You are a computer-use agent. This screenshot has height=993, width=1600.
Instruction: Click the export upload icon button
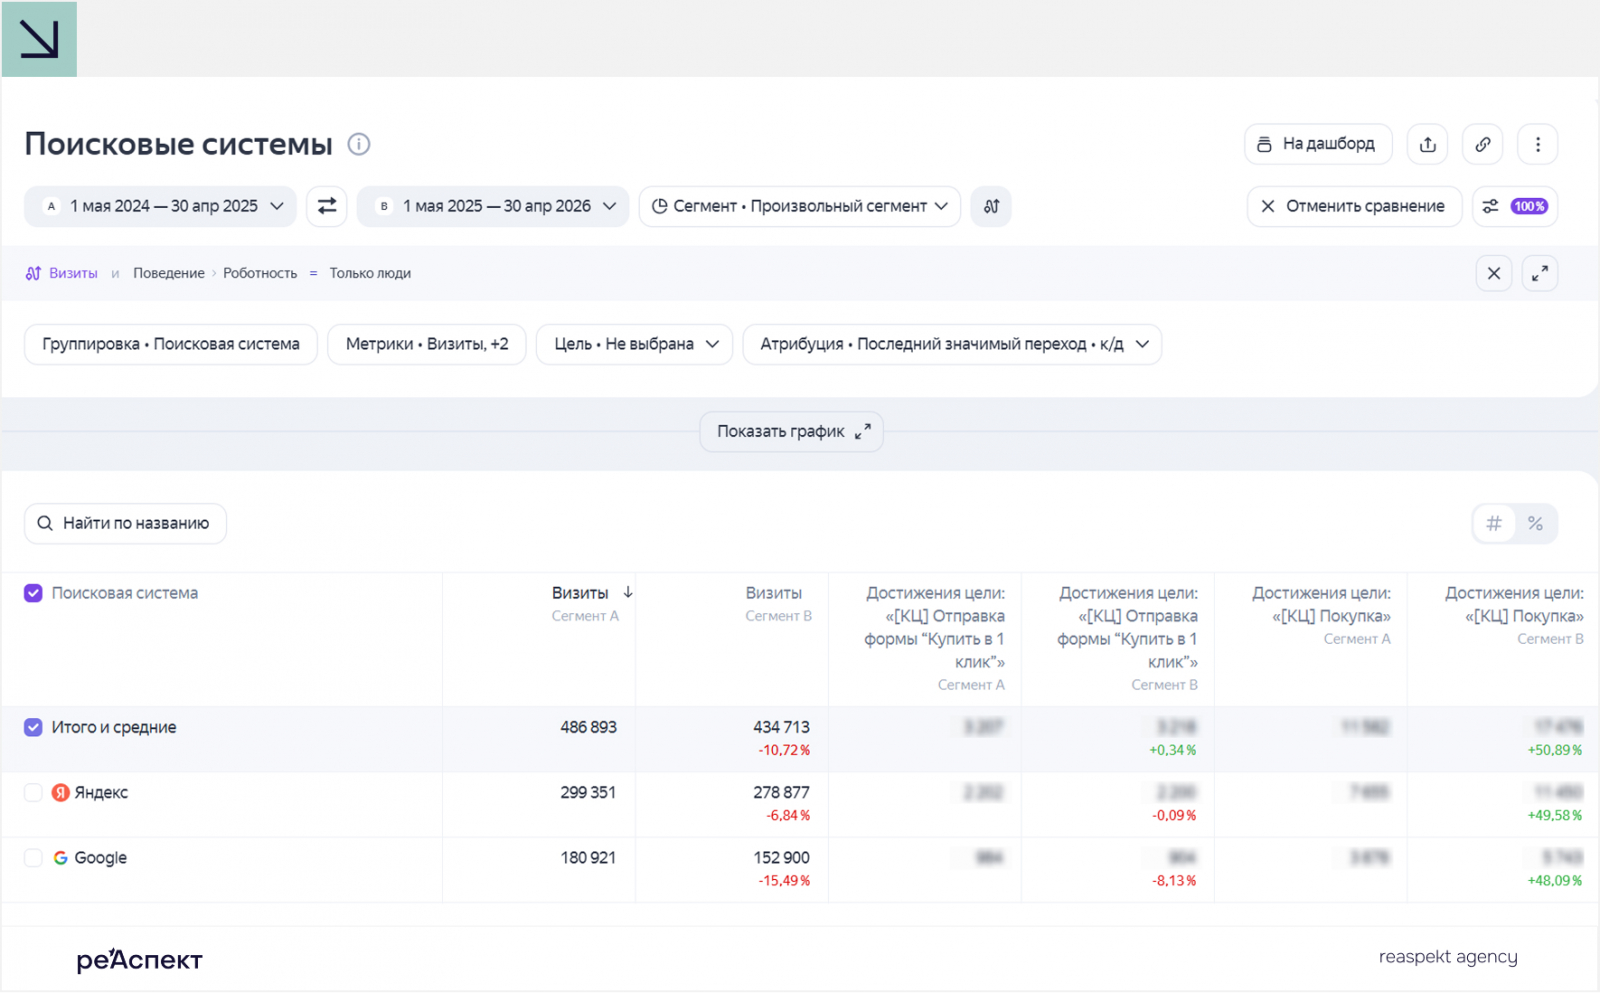1428,144
